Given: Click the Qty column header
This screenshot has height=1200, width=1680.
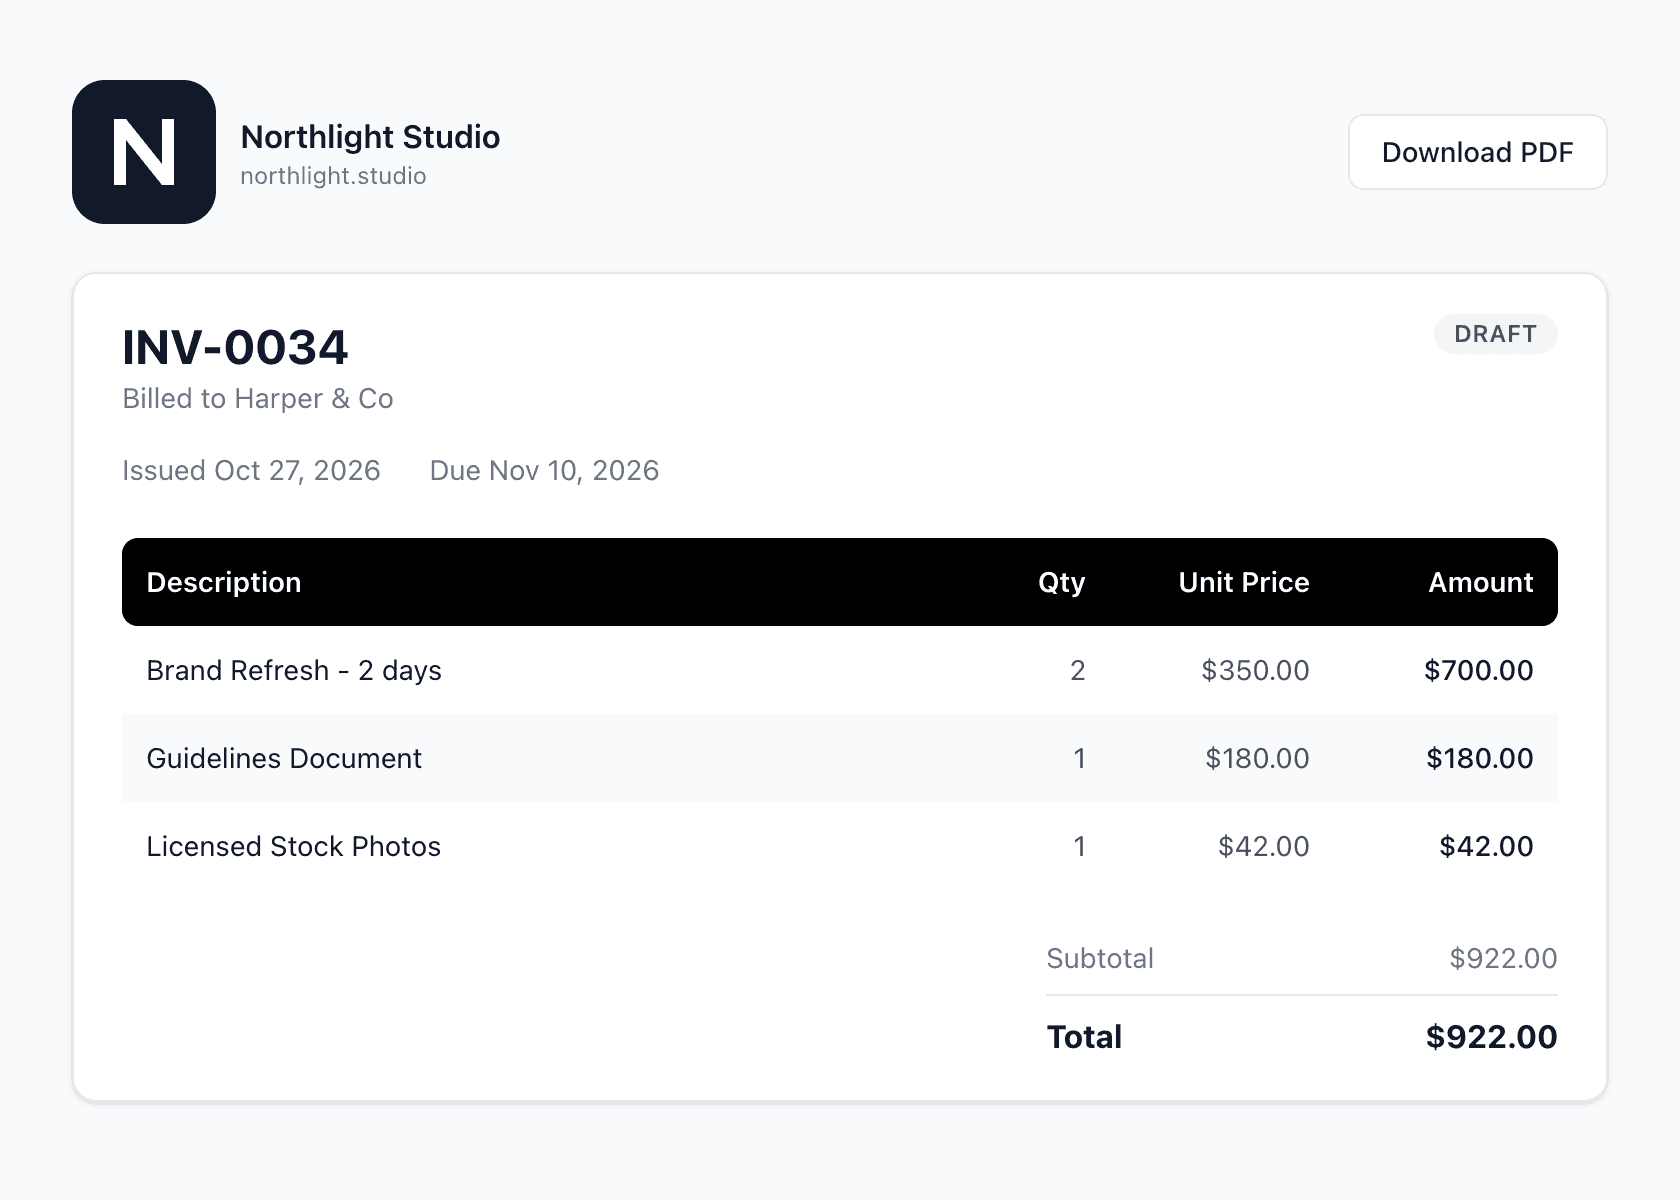Looking at the screenshot, I should tap(1061, 583).
